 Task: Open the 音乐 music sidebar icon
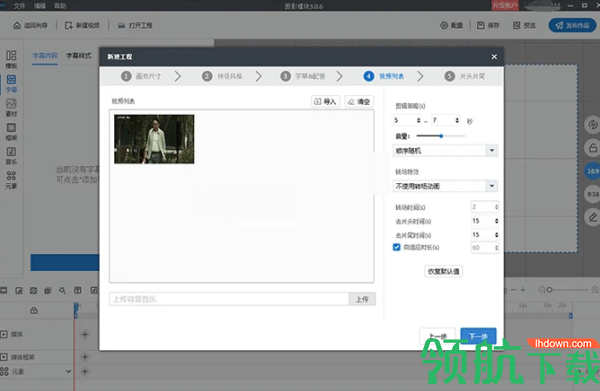pos(11,156)
